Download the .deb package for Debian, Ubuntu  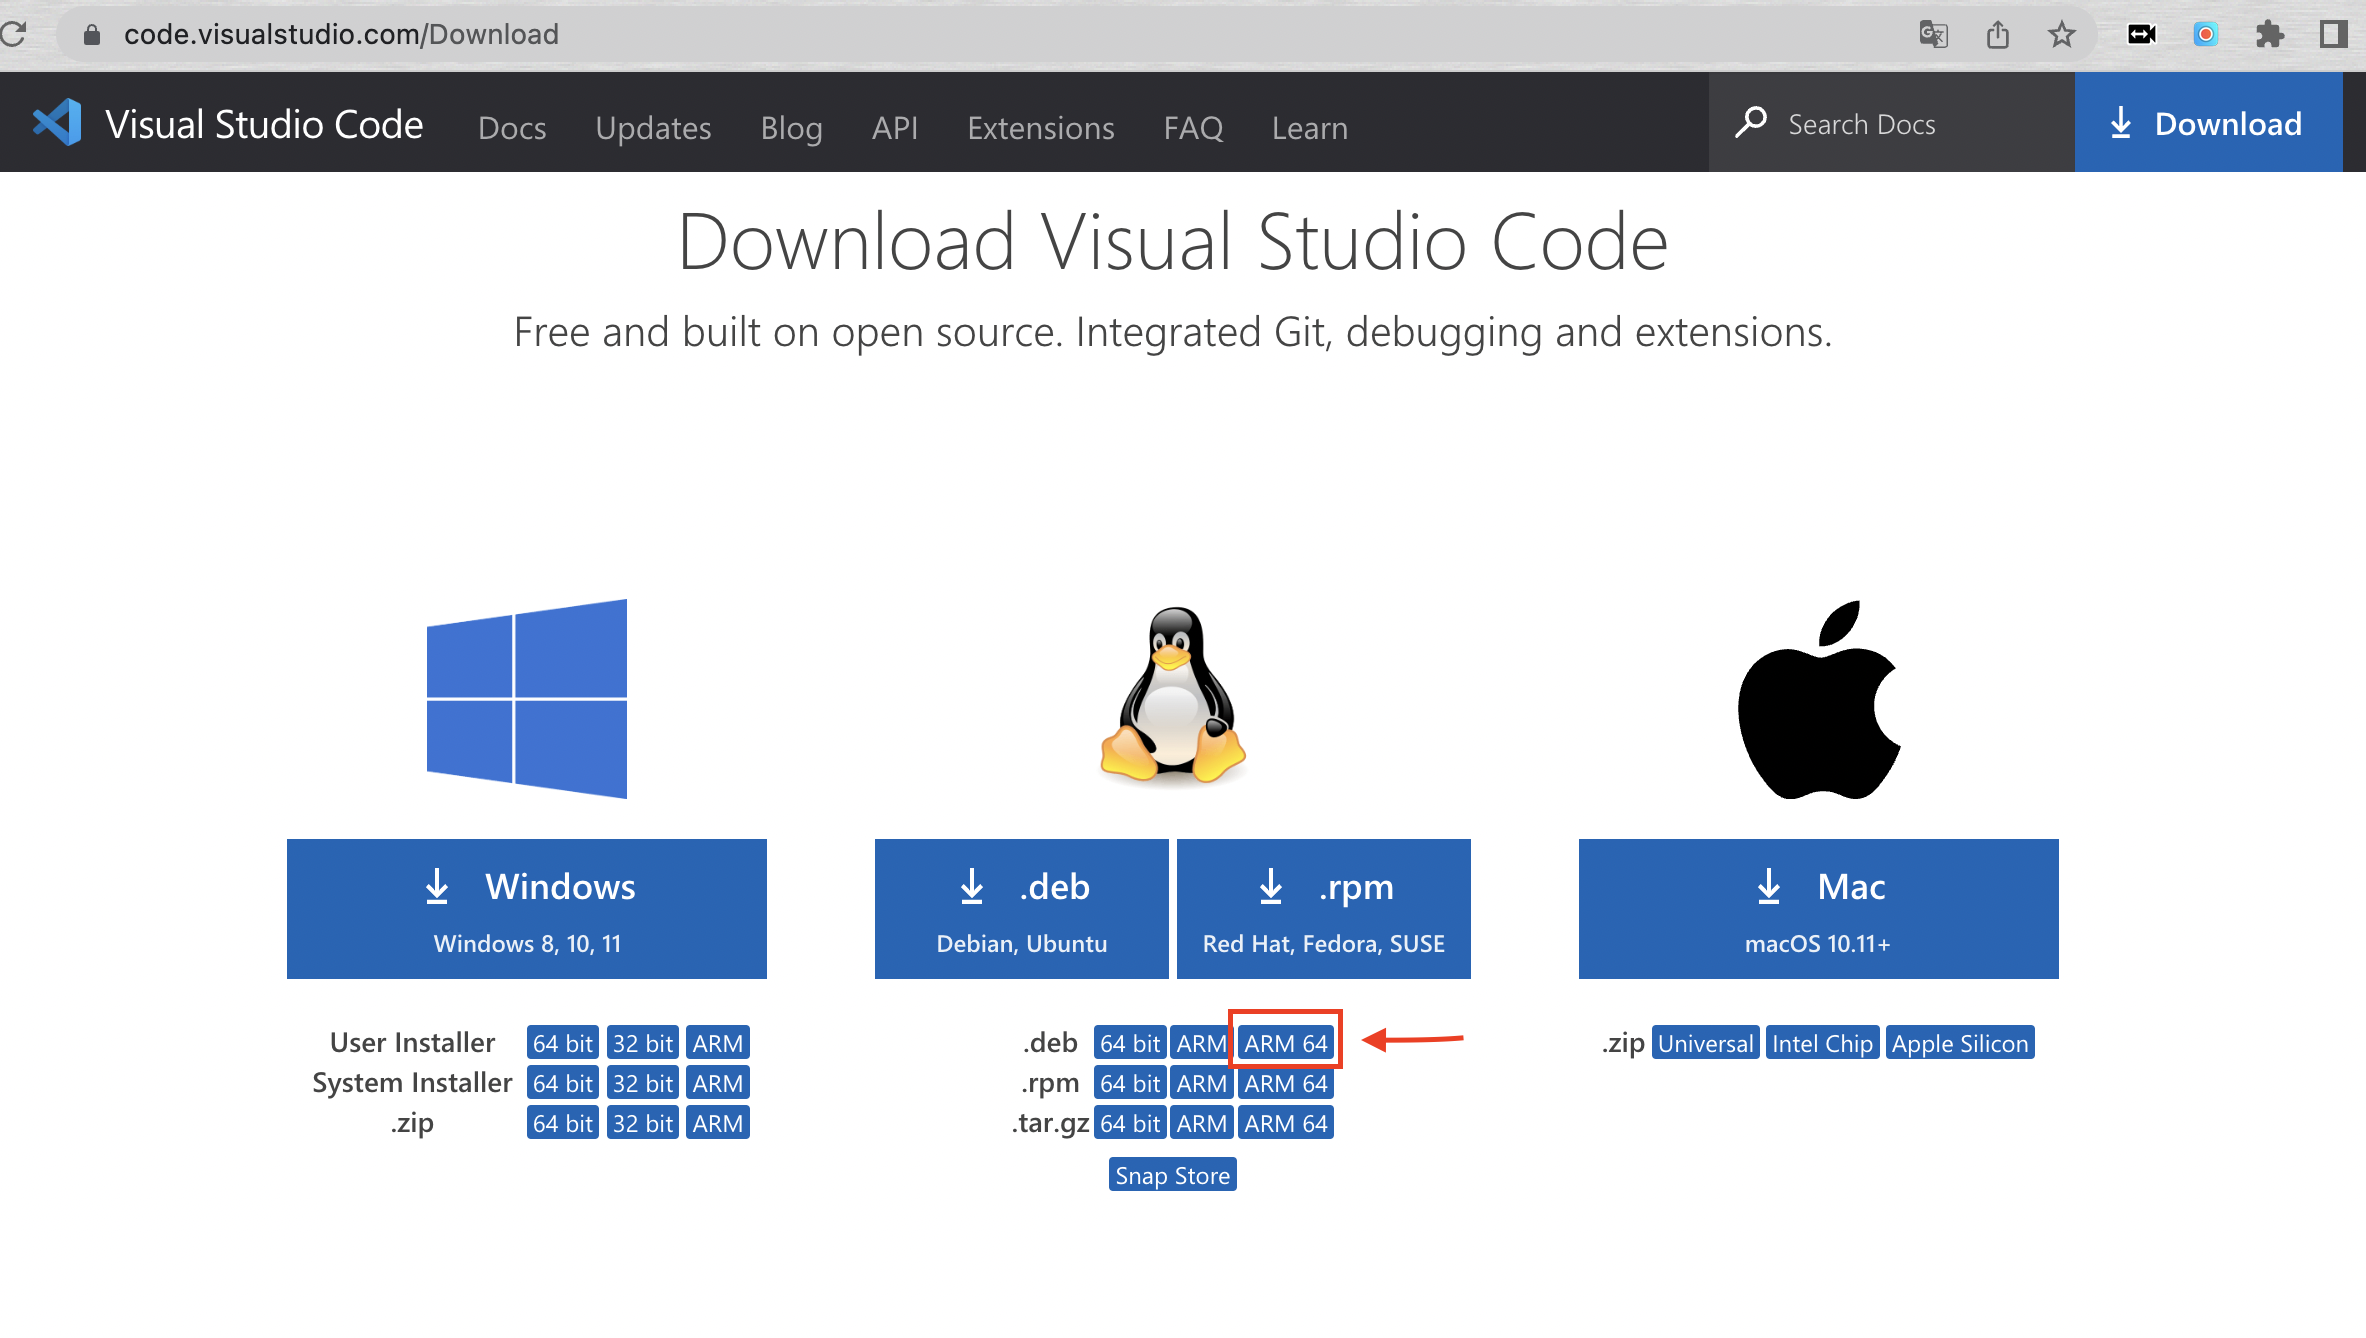point(1021,909)
